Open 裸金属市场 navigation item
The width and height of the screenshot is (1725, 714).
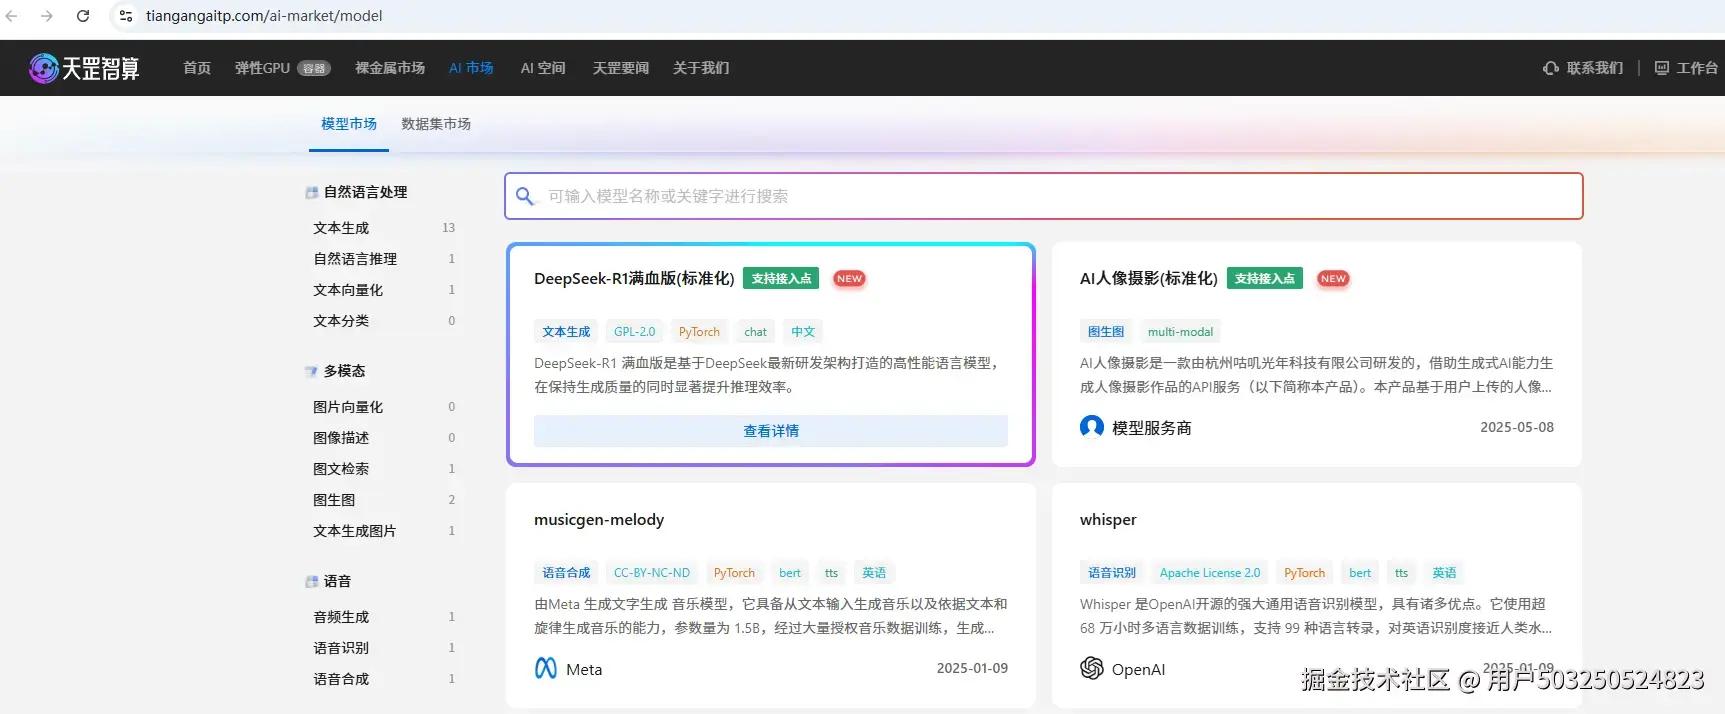coord(390,68)
